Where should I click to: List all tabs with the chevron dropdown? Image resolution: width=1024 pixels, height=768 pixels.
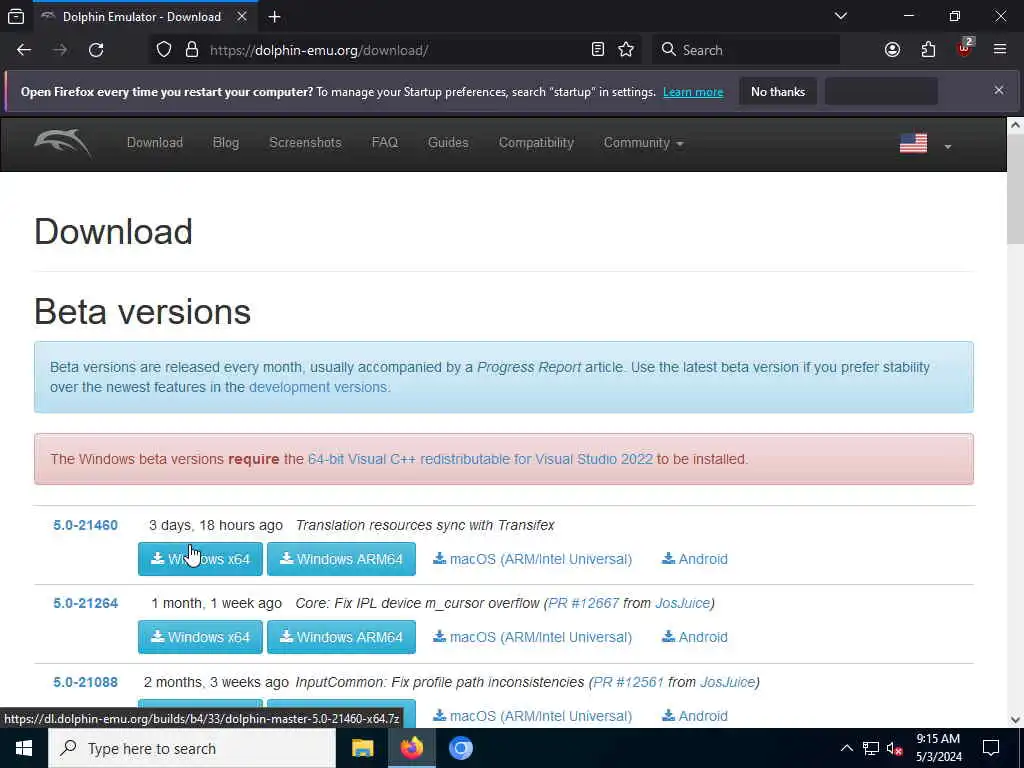pyautogui.click(x=841, y=16)
